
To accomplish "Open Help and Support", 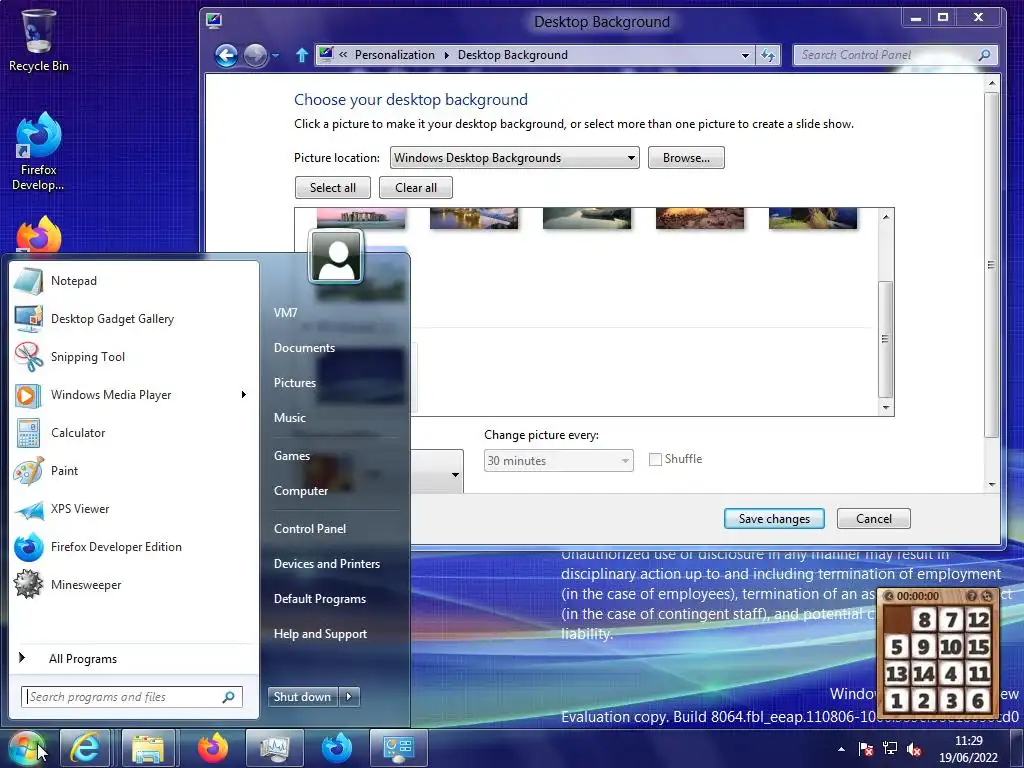I will pos(320,634).
